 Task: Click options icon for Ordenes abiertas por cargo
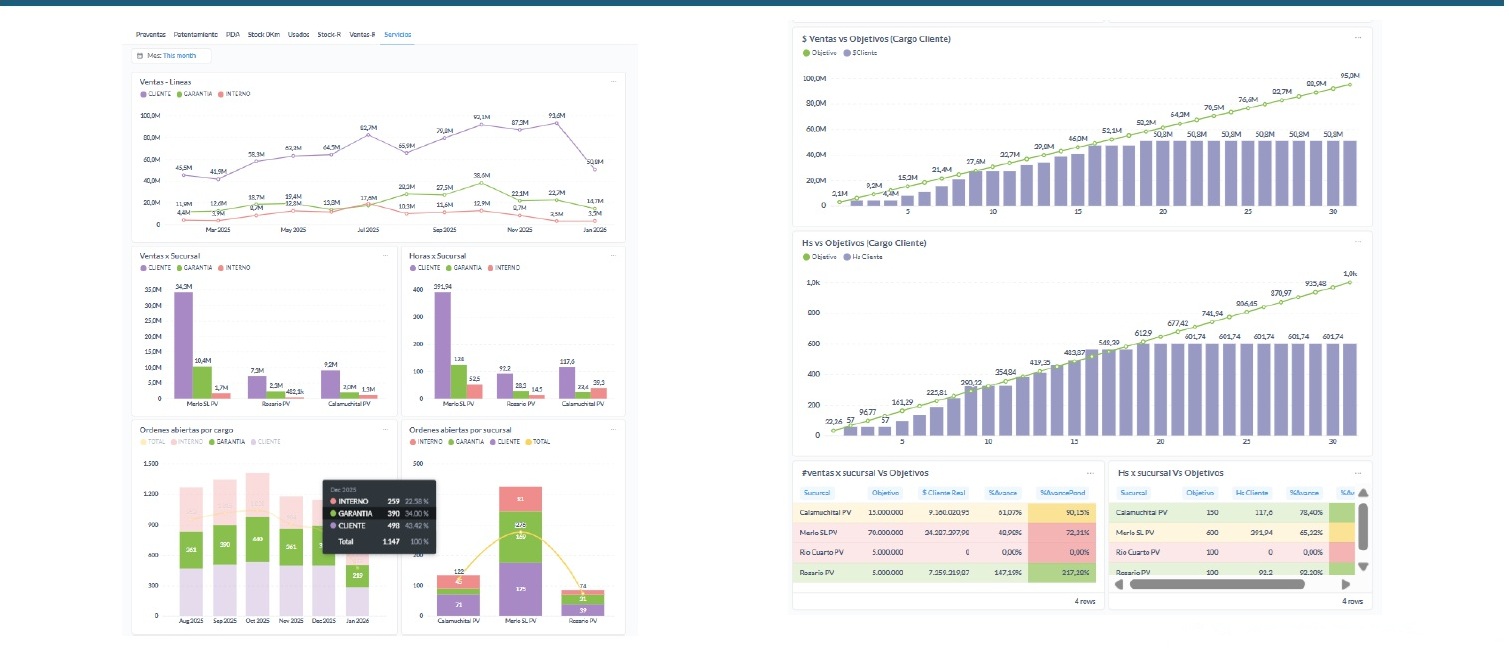point(385,429)
